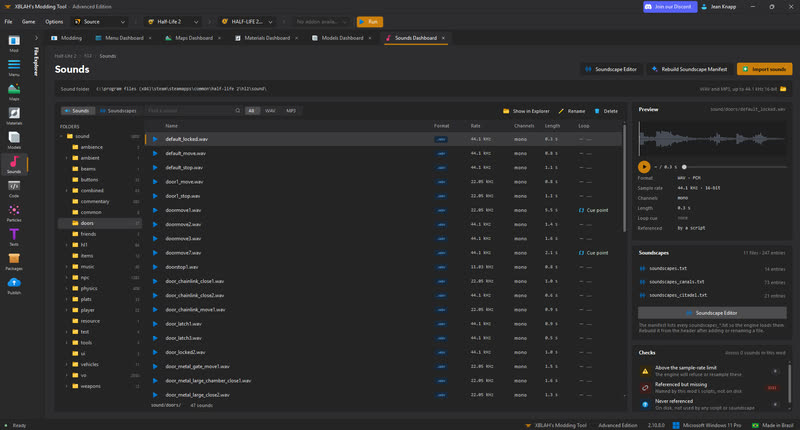Expand the weapons folder
Screen dimensions: 800x430
(67, 386)
